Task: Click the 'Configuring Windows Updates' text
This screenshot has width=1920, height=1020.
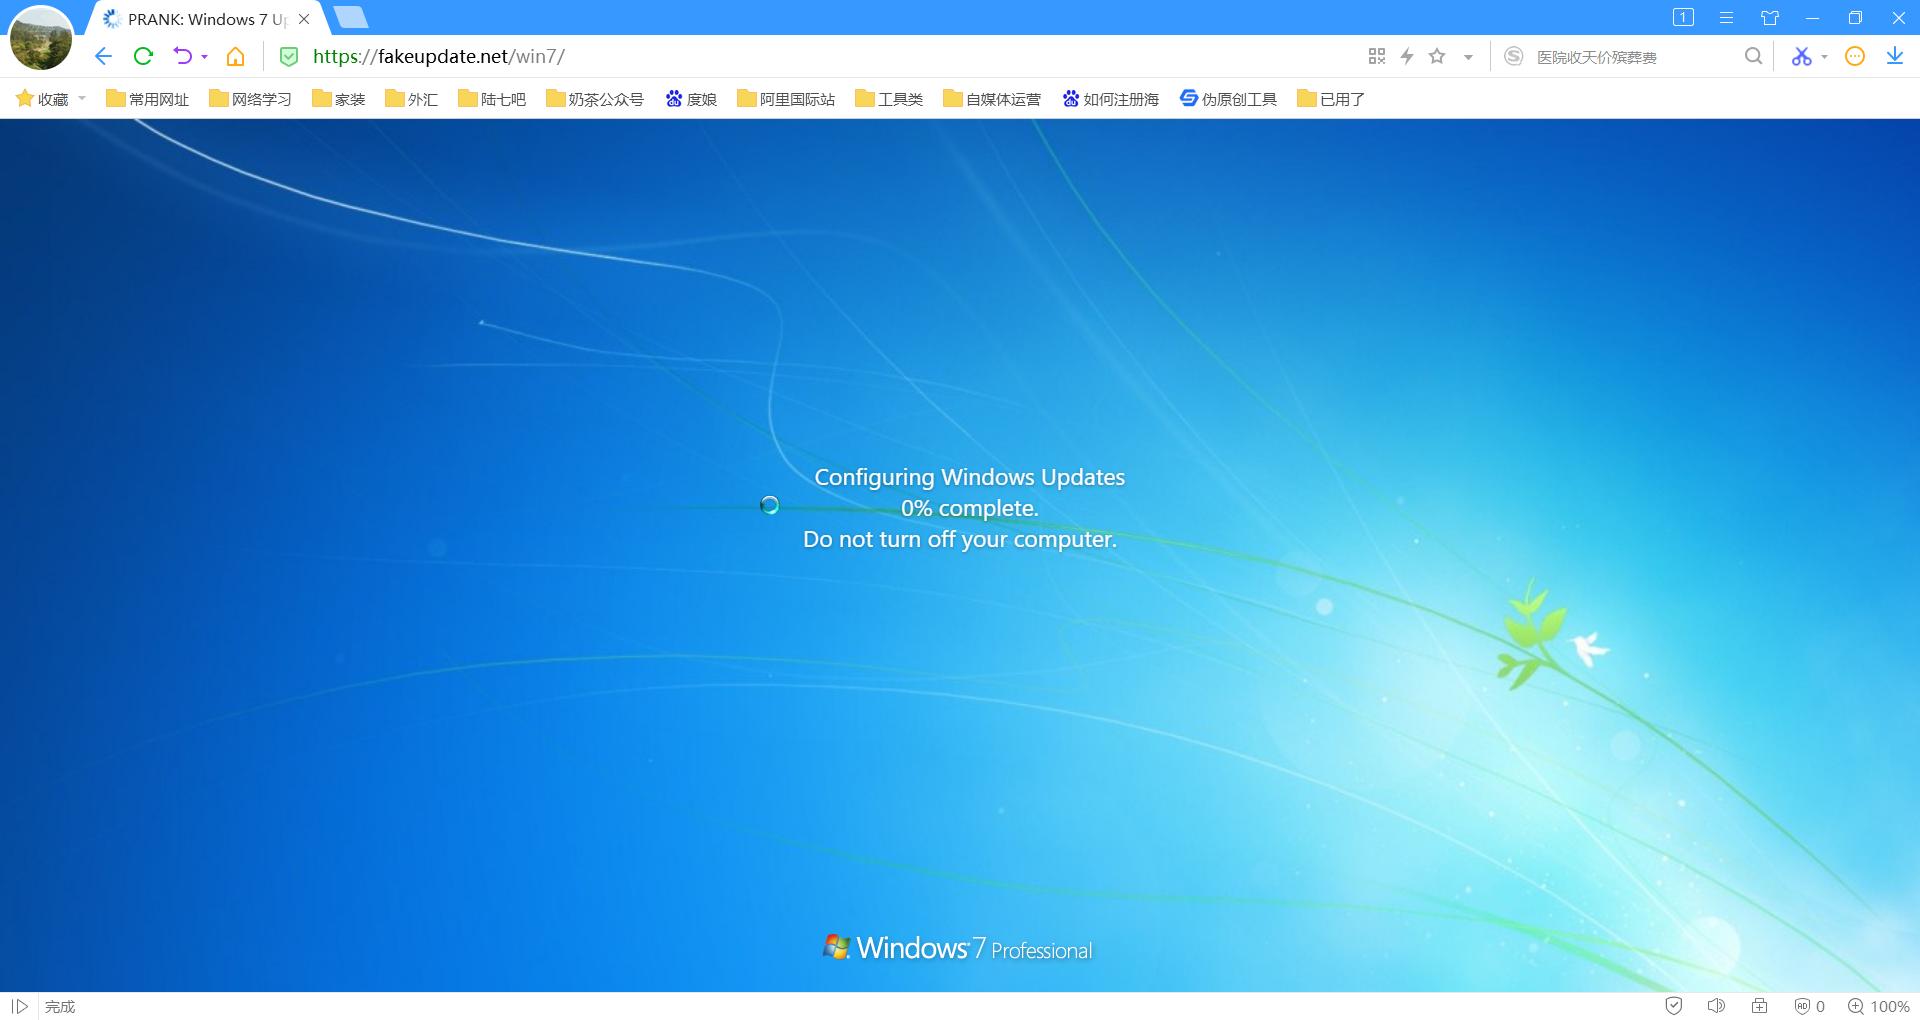Action: click(970, 477)
